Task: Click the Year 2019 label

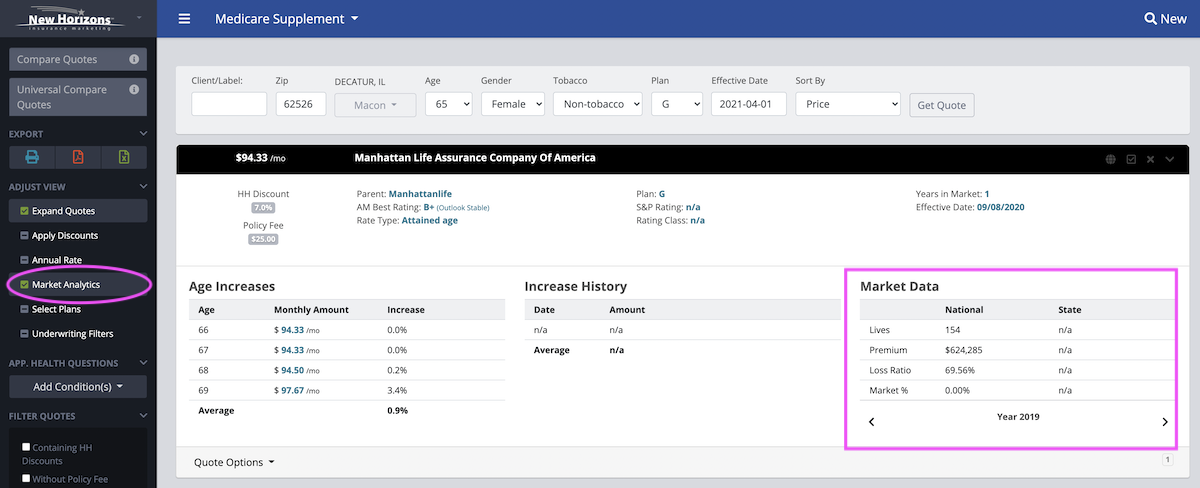Action: 1018,416
